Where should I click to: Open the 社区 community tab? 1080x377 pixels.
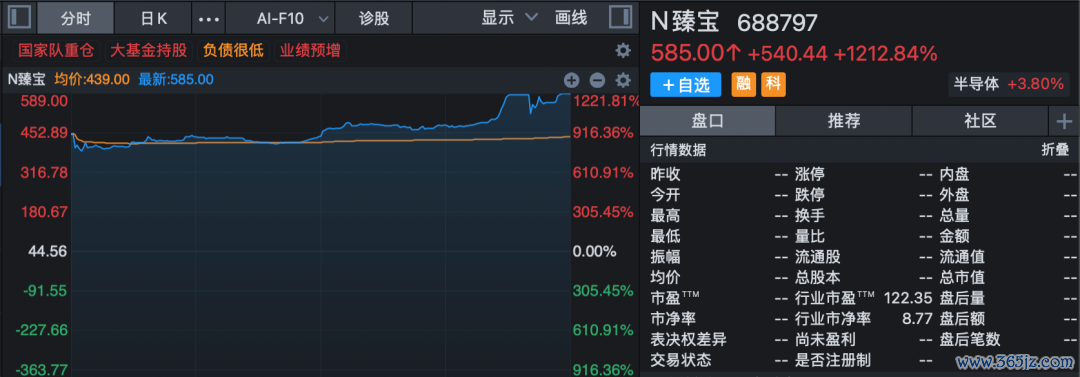980,122
